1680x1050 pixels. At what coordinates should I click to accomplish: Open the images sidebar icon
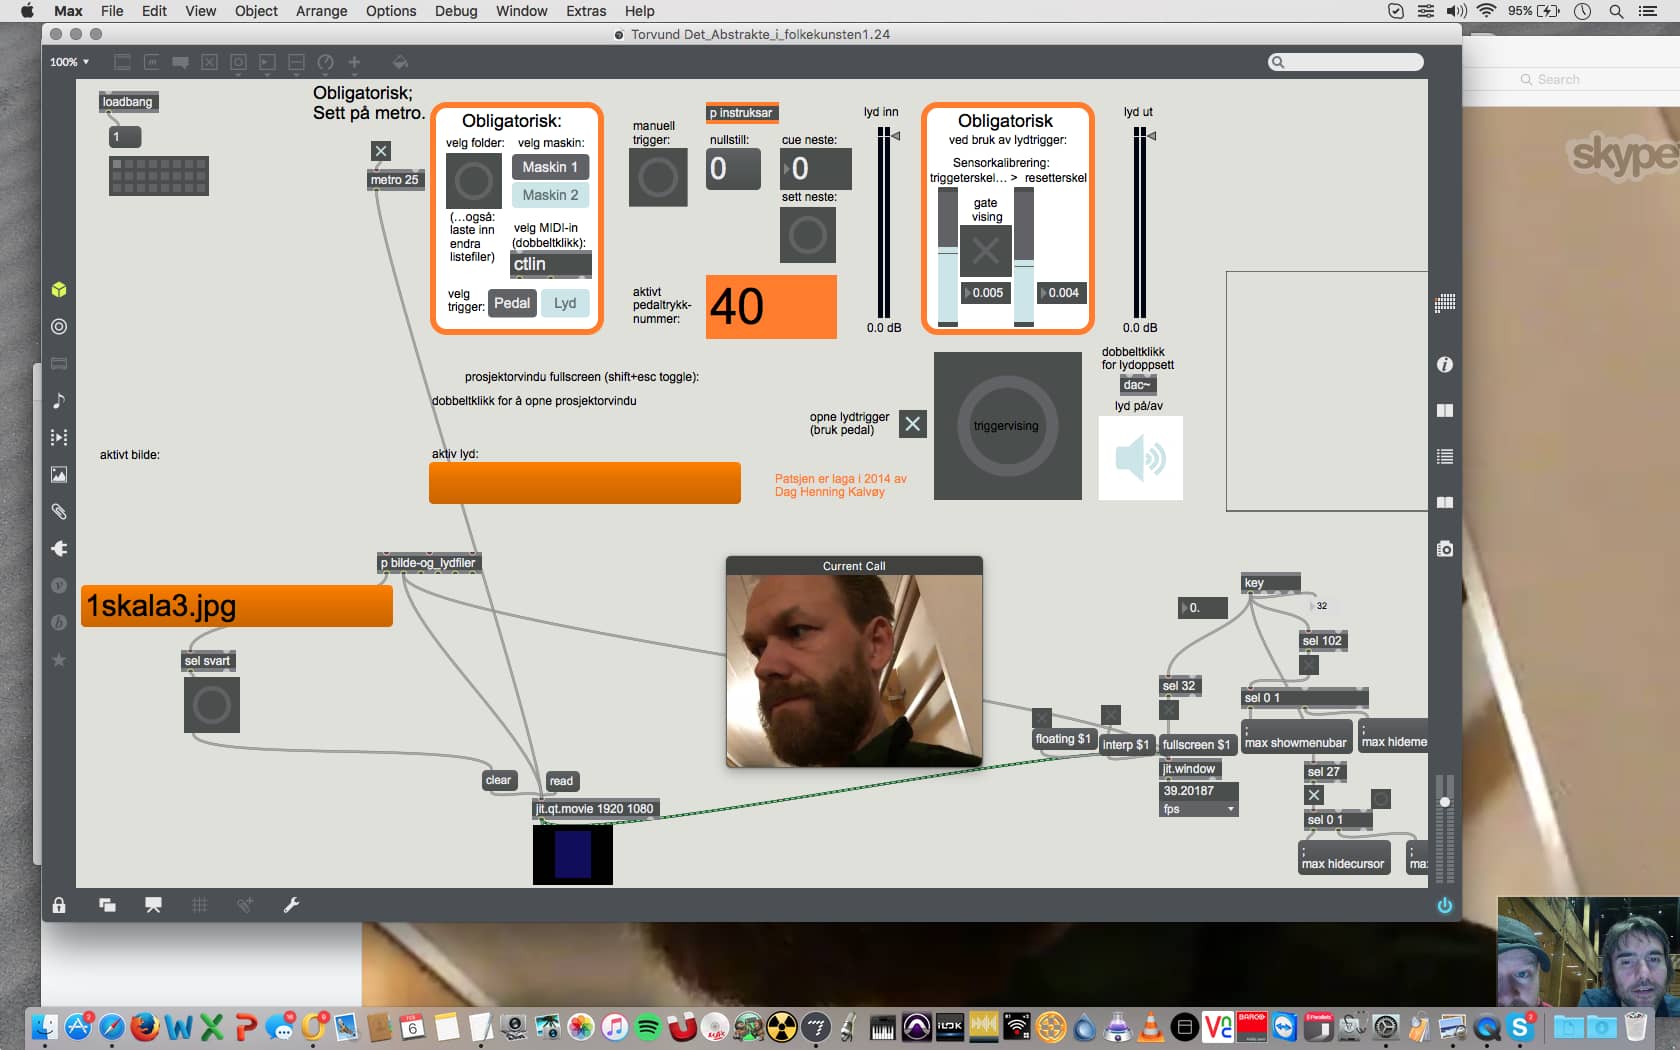59,475
